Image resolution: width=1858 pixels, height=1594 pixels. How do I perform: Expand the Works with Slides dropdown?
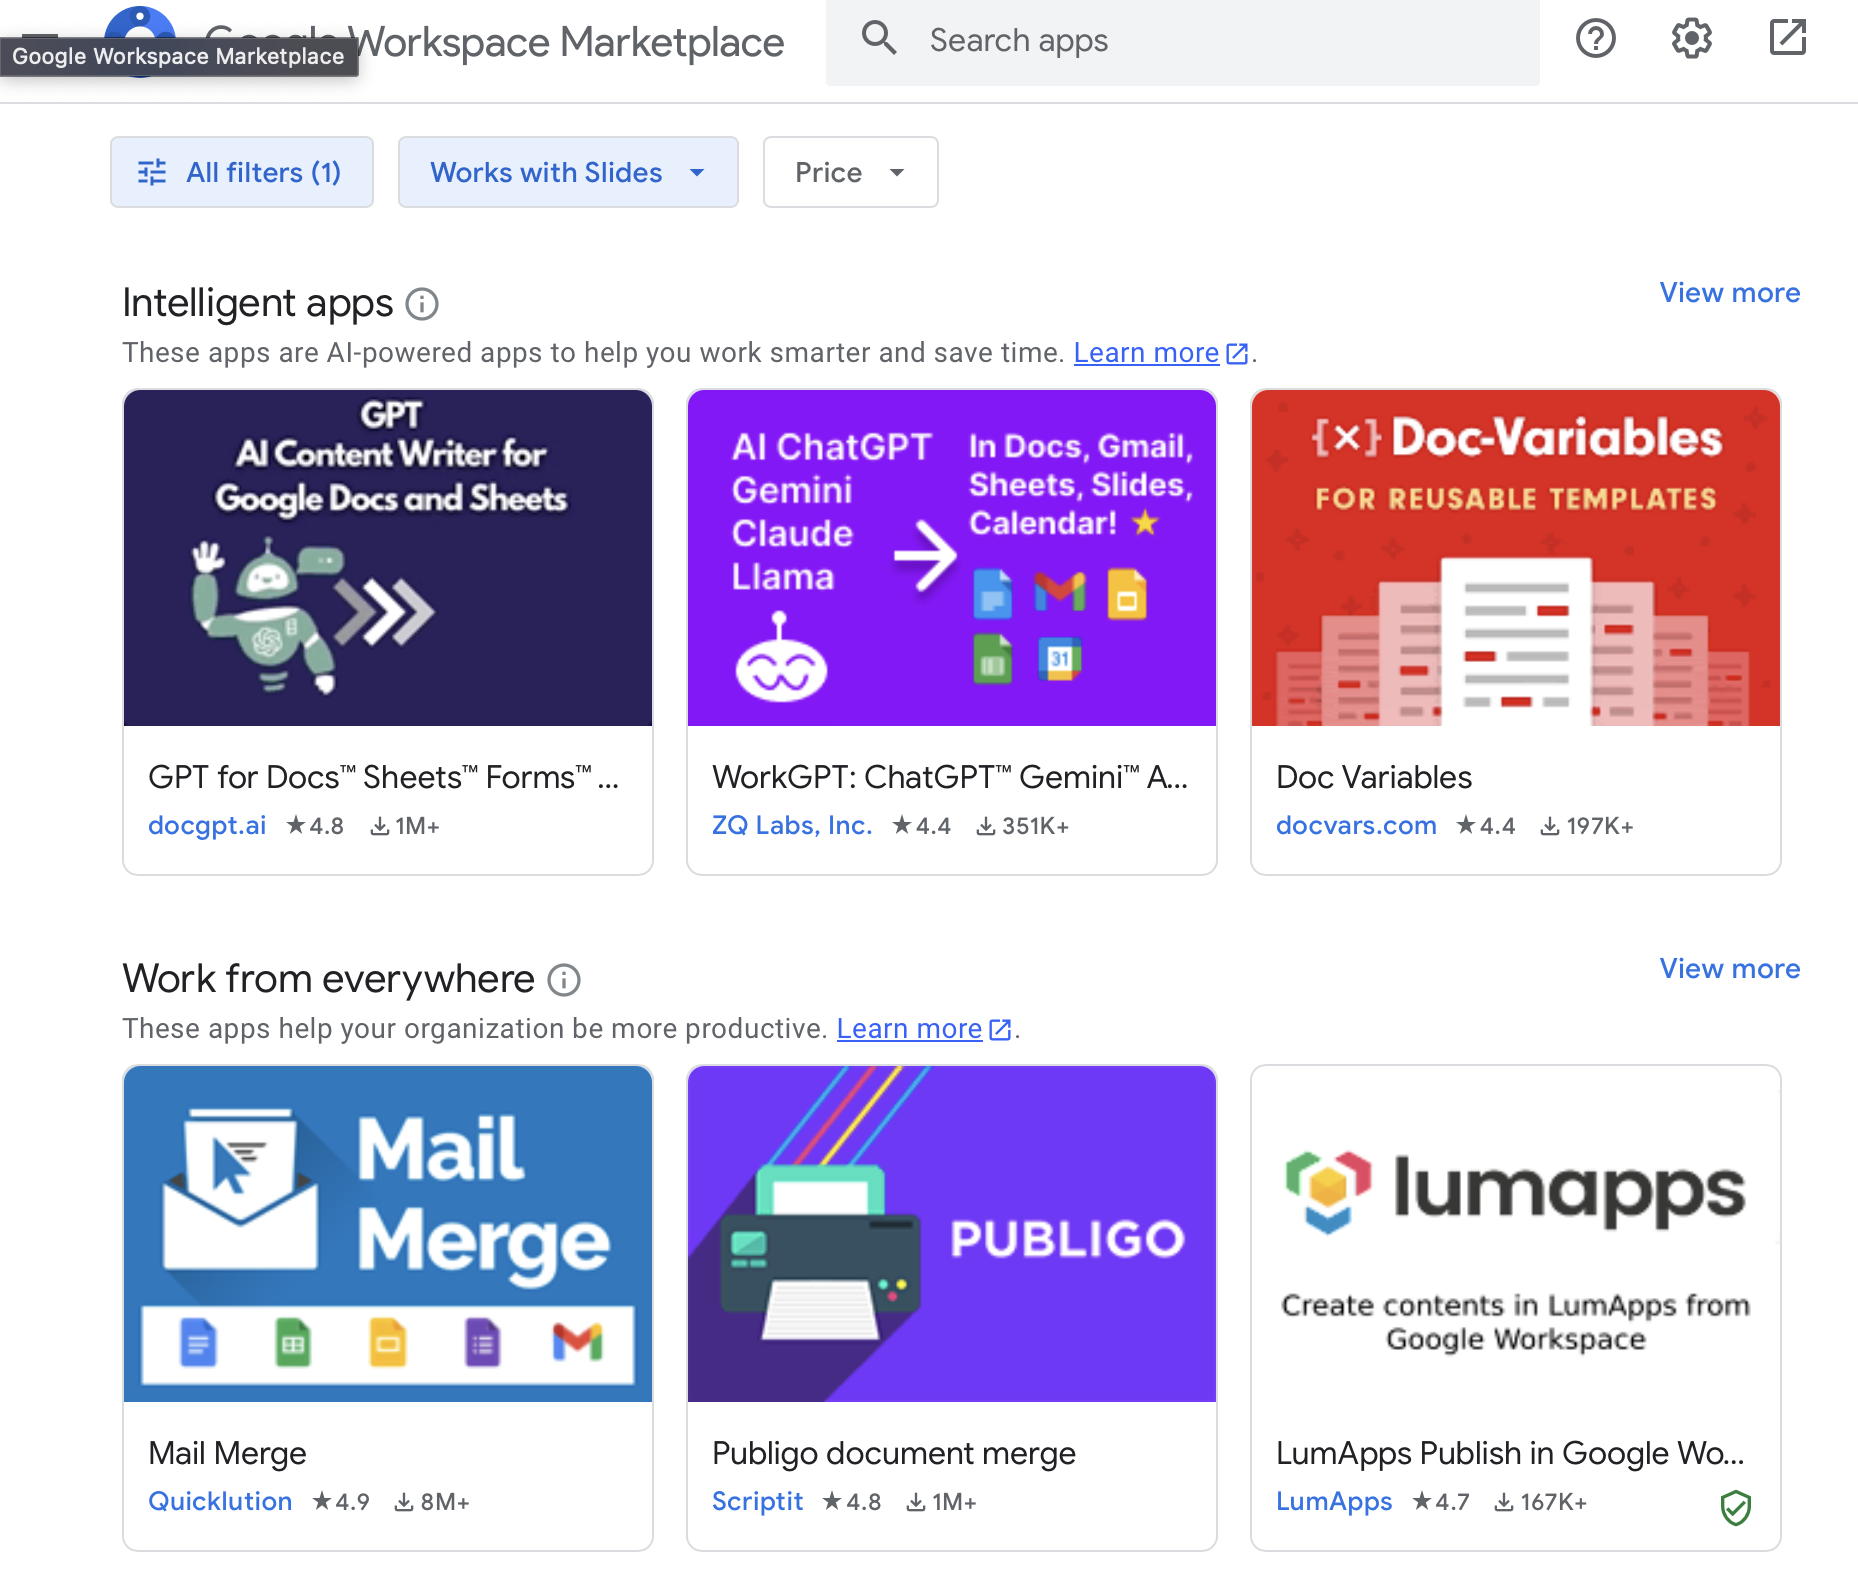[x=568, y=172]
